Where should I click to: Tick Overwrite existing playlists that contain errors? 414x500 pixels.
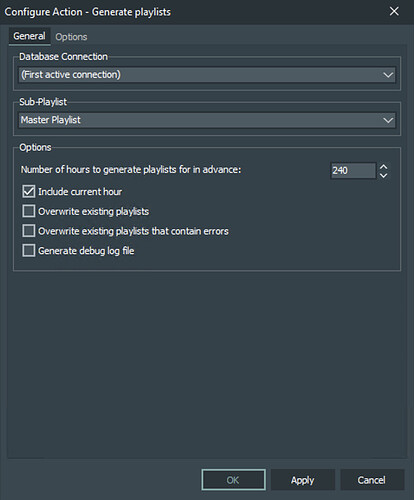(x=29, y=231)
